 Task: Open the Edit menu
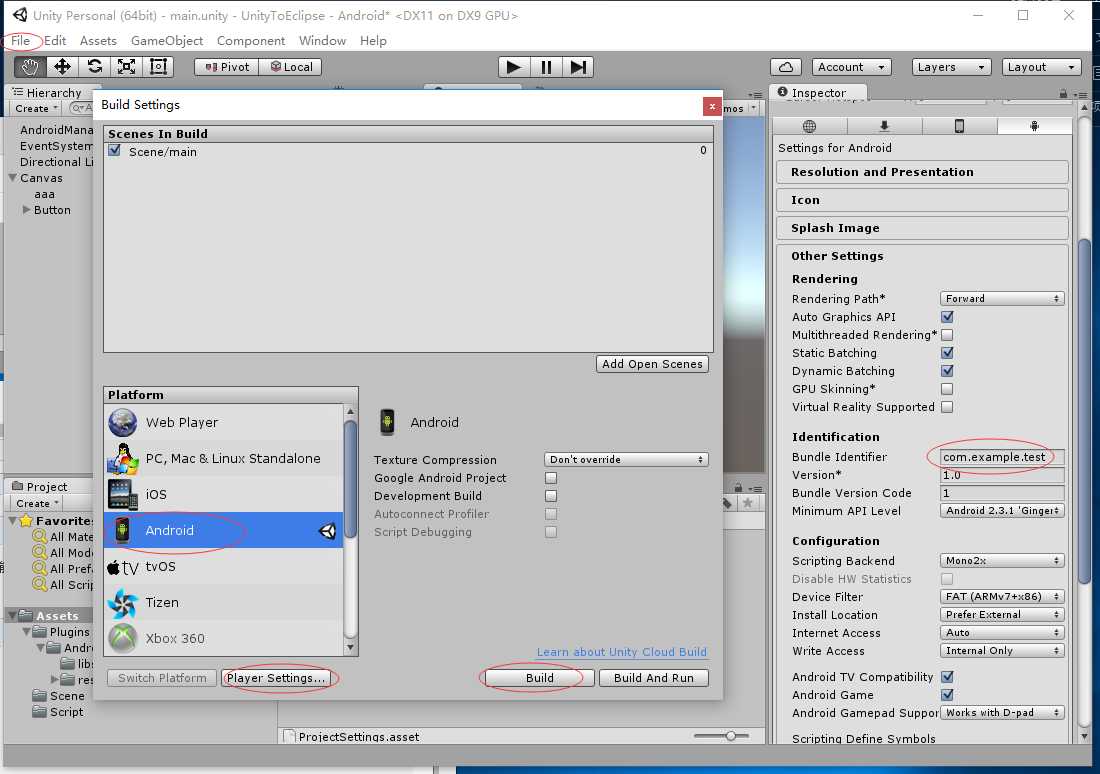[x=55, y=41]
